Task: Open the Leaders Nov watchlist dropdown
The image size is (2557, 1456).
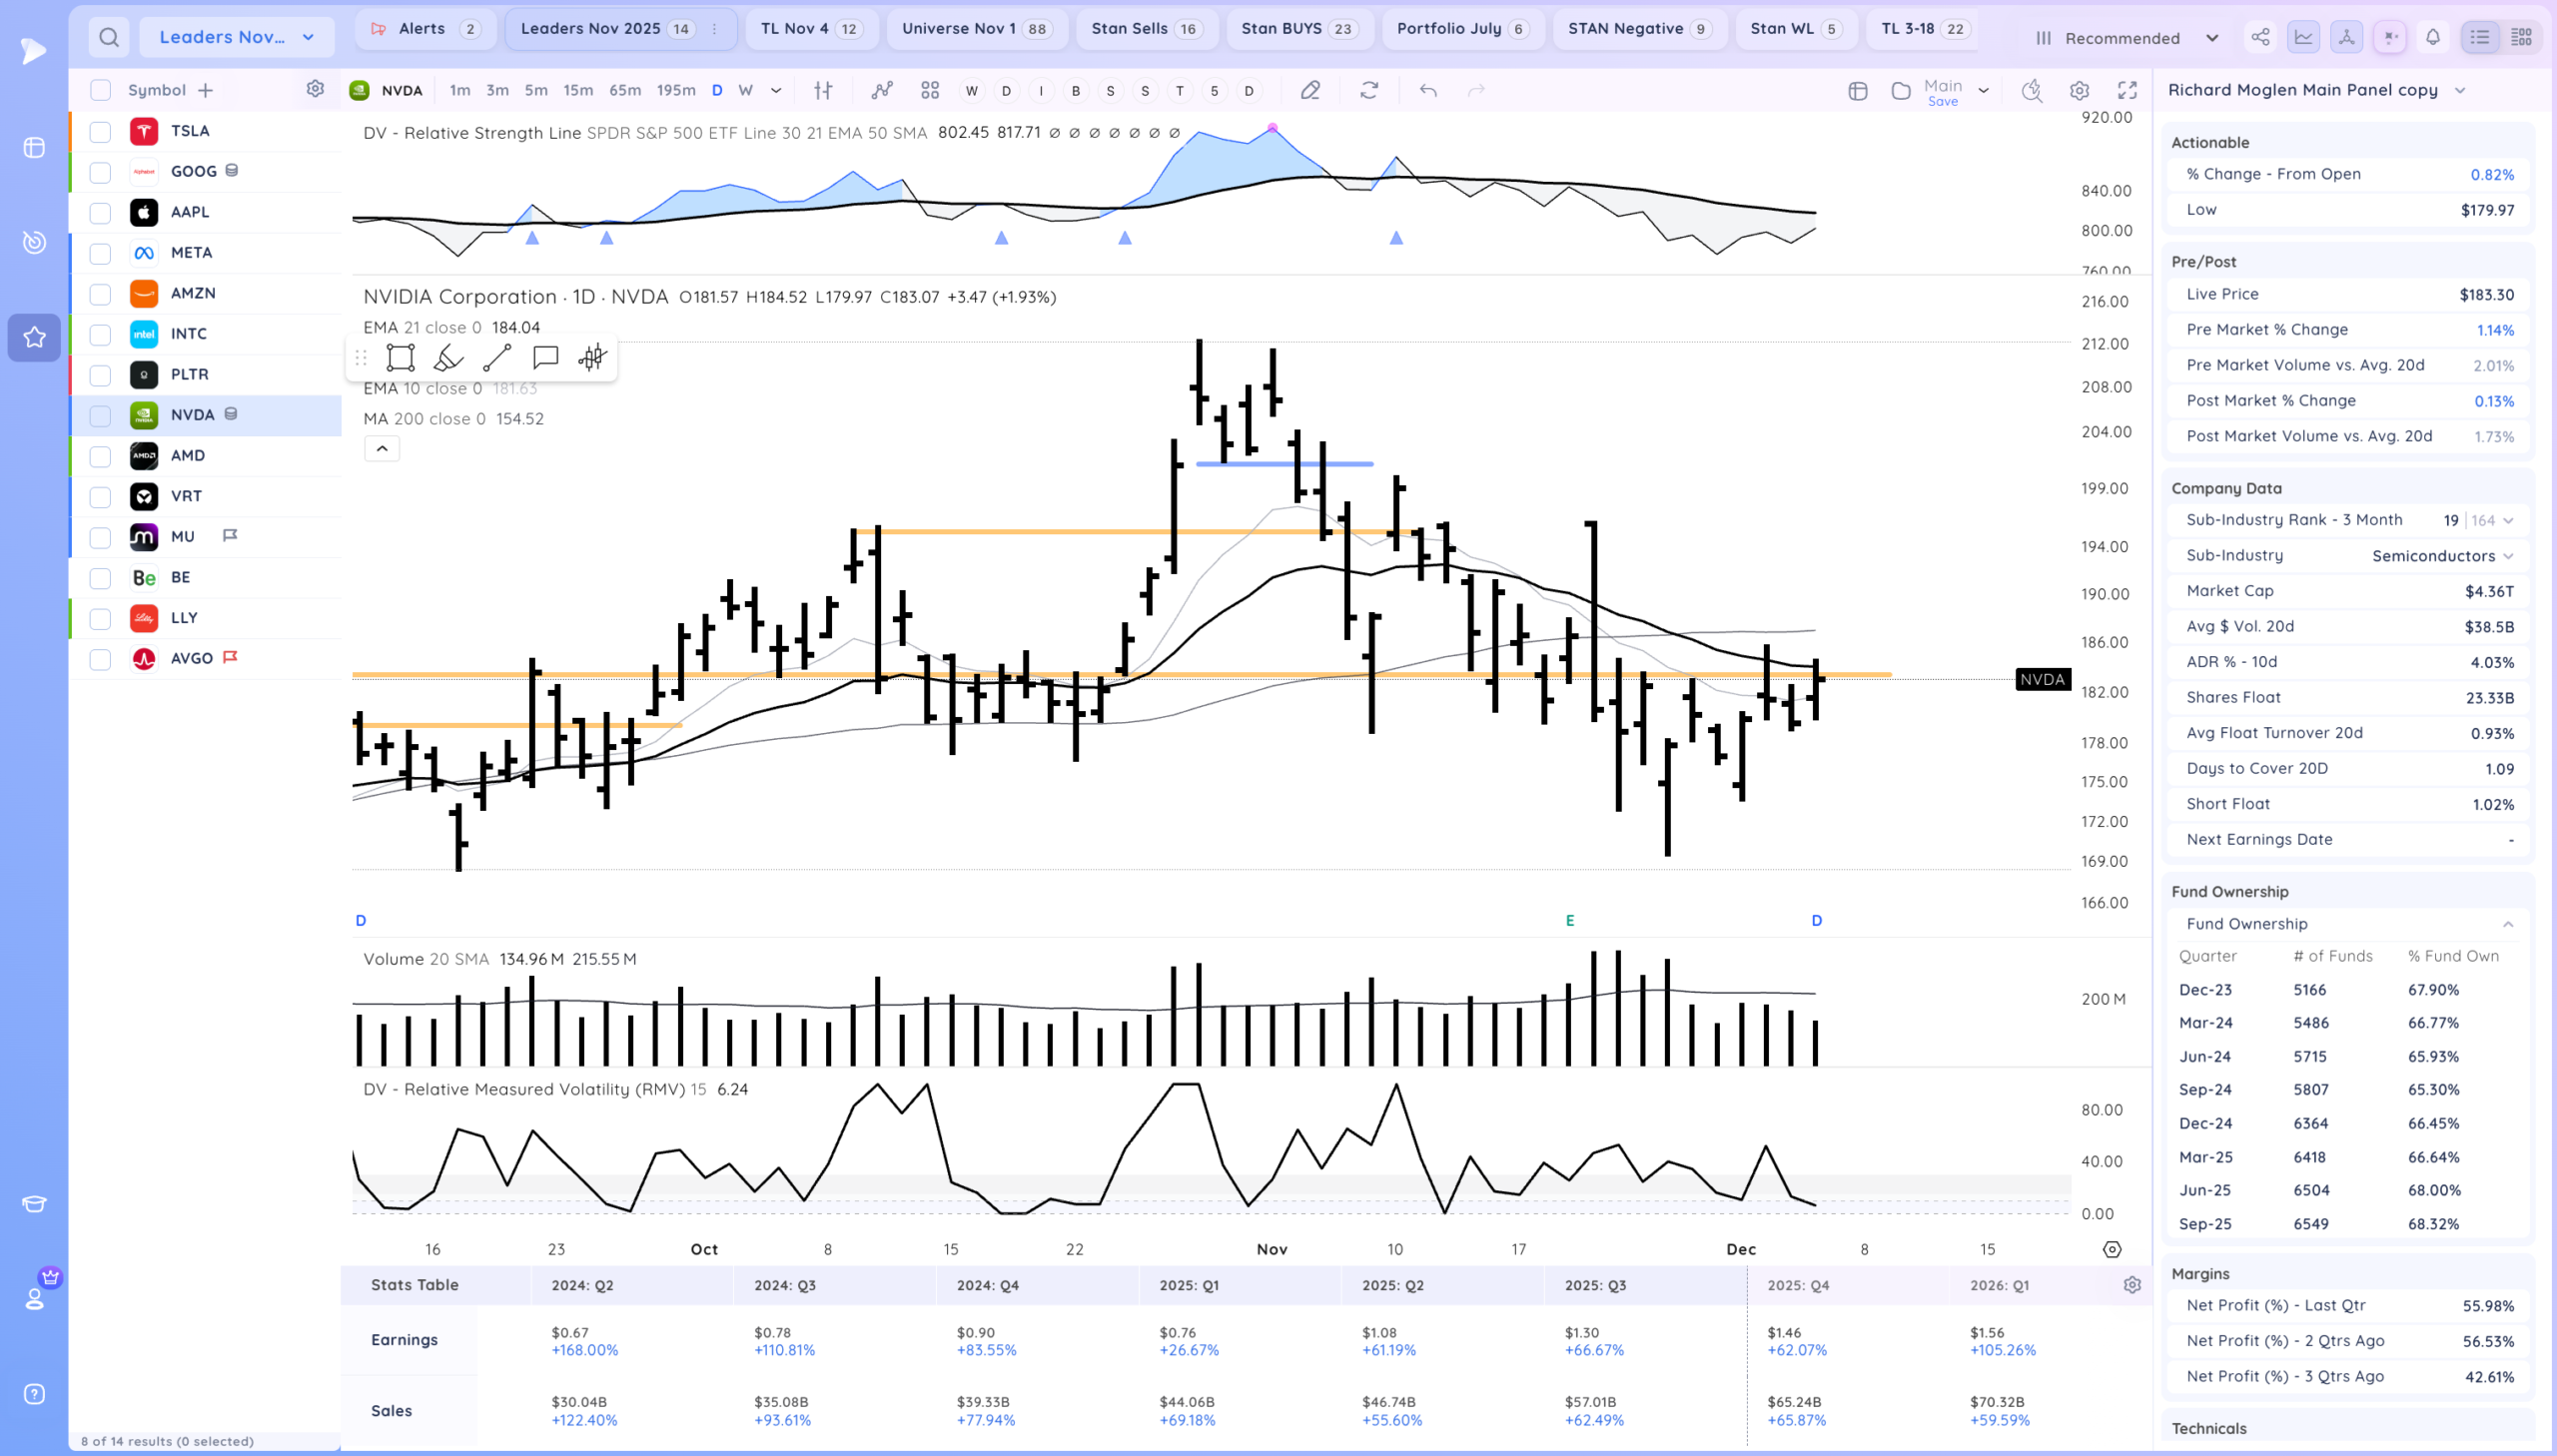Action: 236,38
